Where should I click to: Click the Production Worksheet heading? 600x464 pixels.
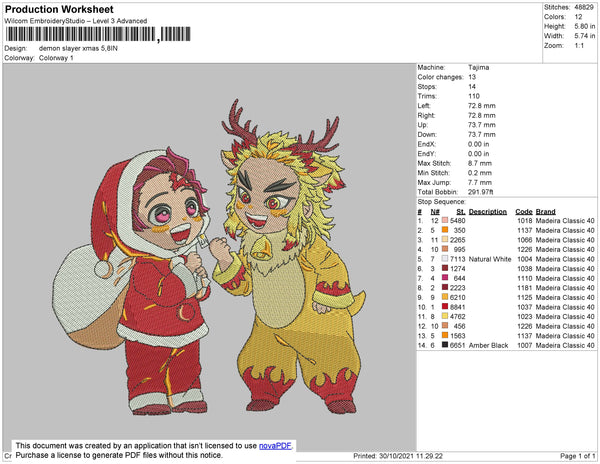coord(59,10)
